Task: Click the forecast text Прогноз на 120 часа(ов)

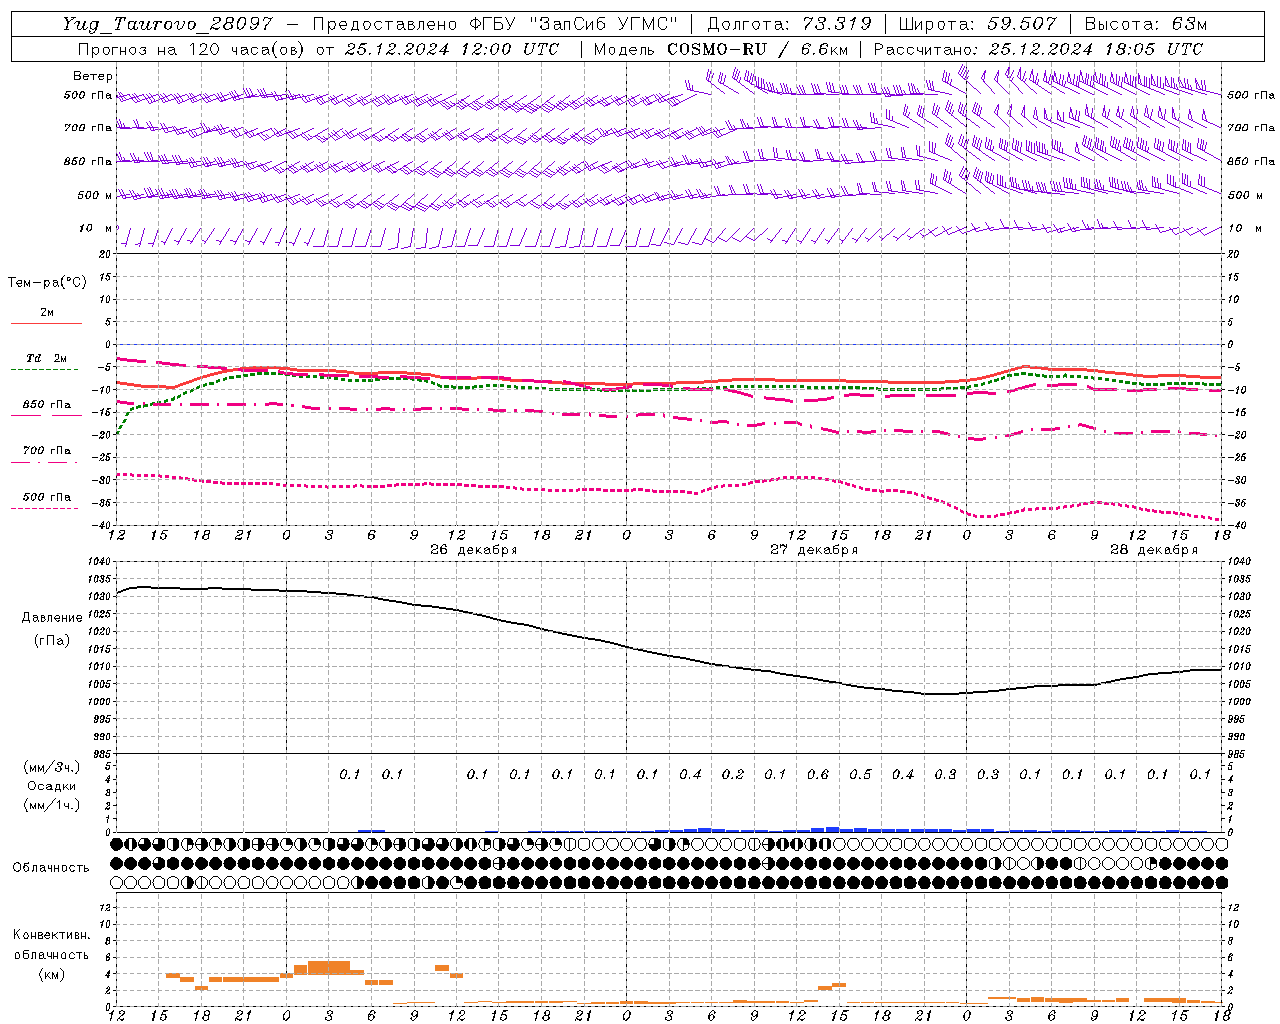Action: (x=190, y=49)
